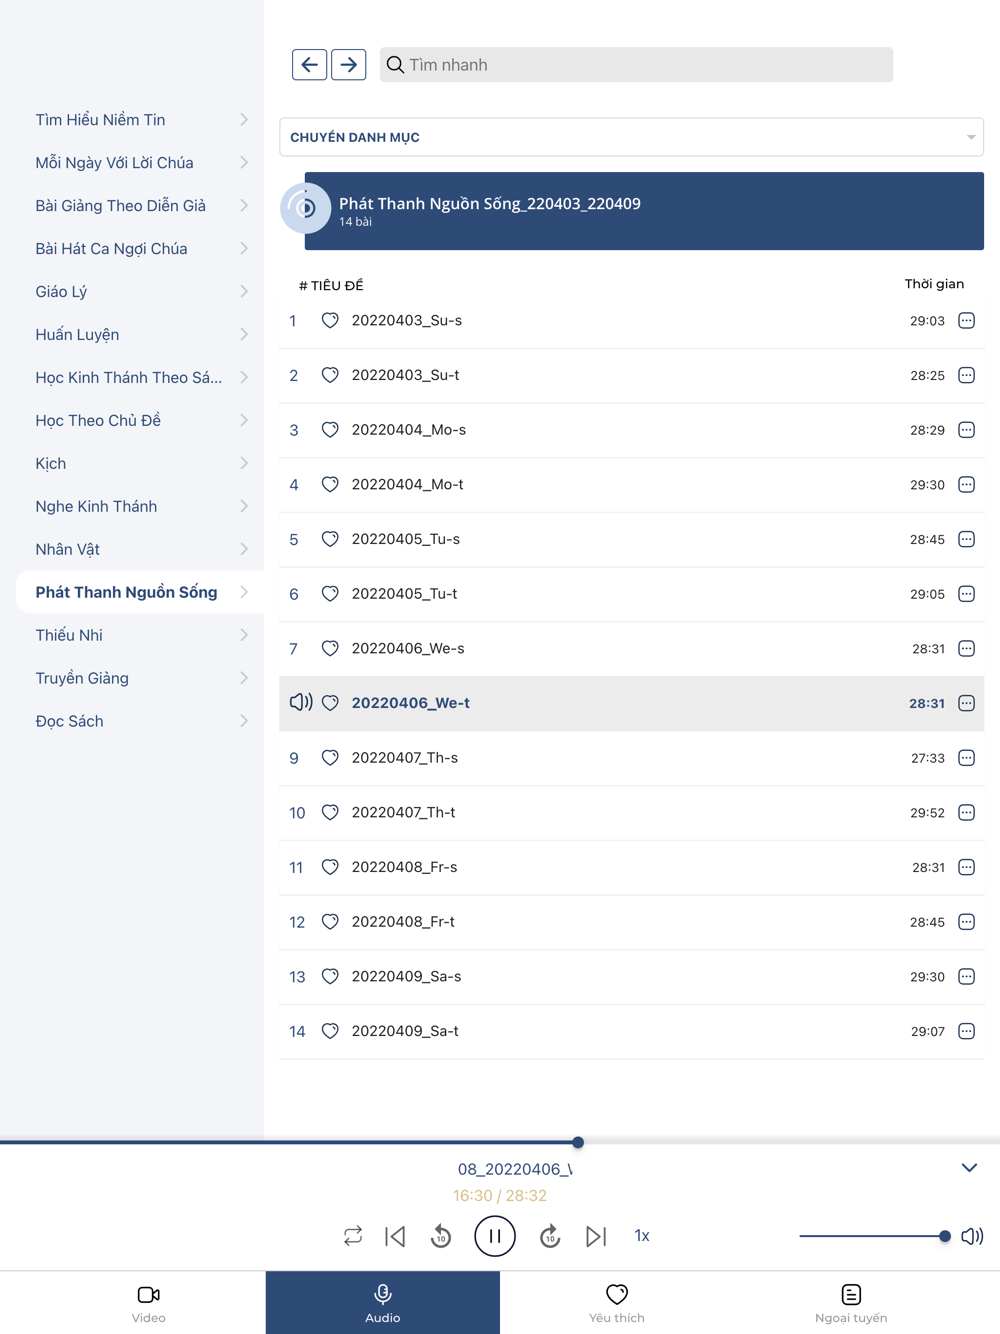Image resolution: width=1000 pixels, height=1334 pixels.
Task: Click the now-playing speaker icon on row 8
Action: coord(300,702)
